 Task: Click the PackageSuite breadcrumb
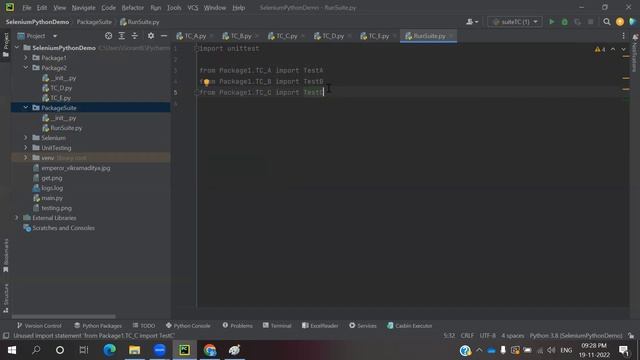click(x=94, y=22)
